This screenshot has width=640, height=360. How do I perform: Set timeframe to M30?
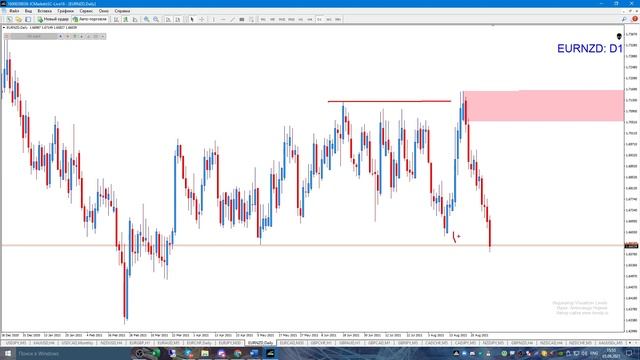click(x=291, y=19)
